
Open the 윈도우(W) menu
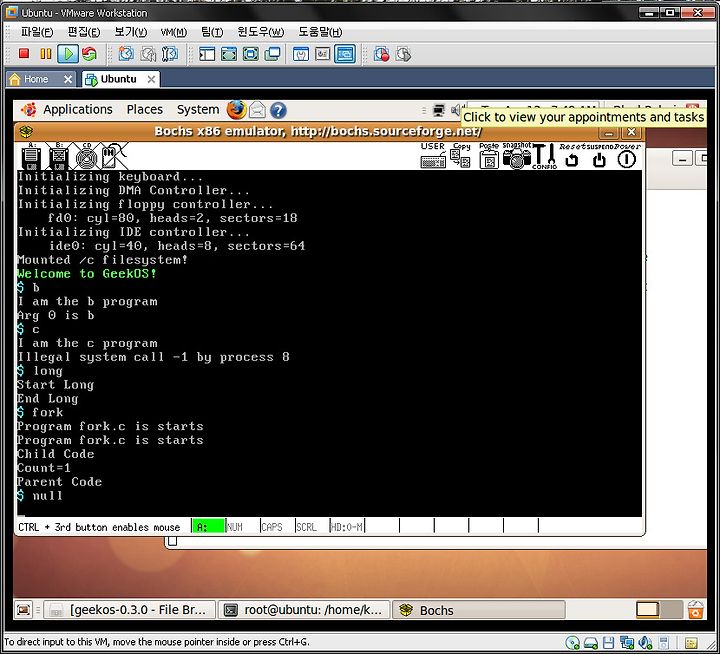click(x=260, y=32)
